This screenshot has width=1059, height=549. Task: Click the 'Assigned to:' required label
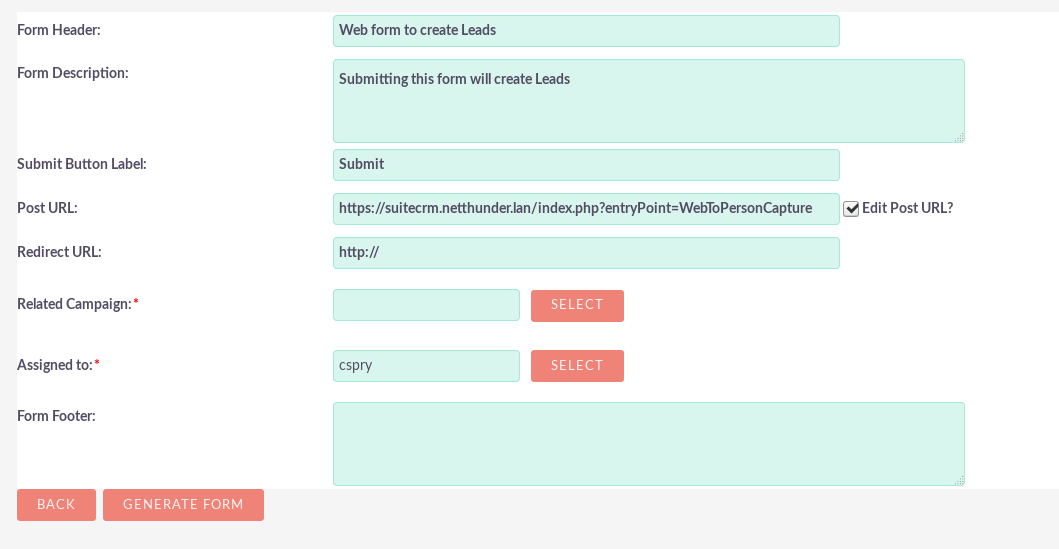coord(58,365)
